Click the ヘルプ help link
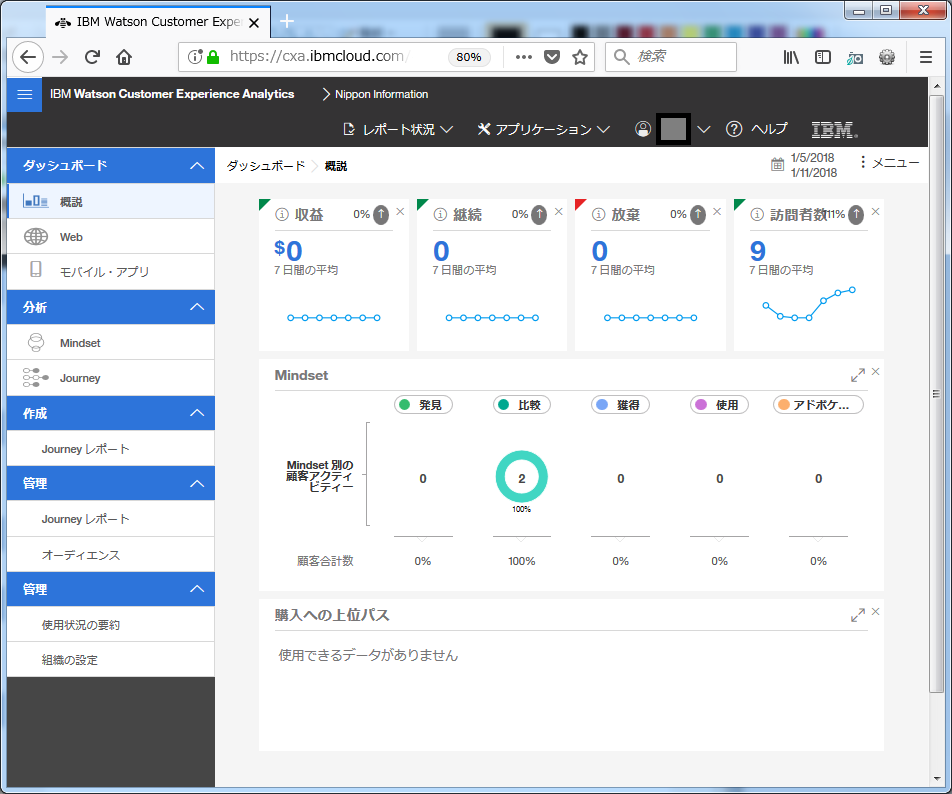The height and width of the screenshot is (794, 952). pyautogui.click(x=757, y=129)
